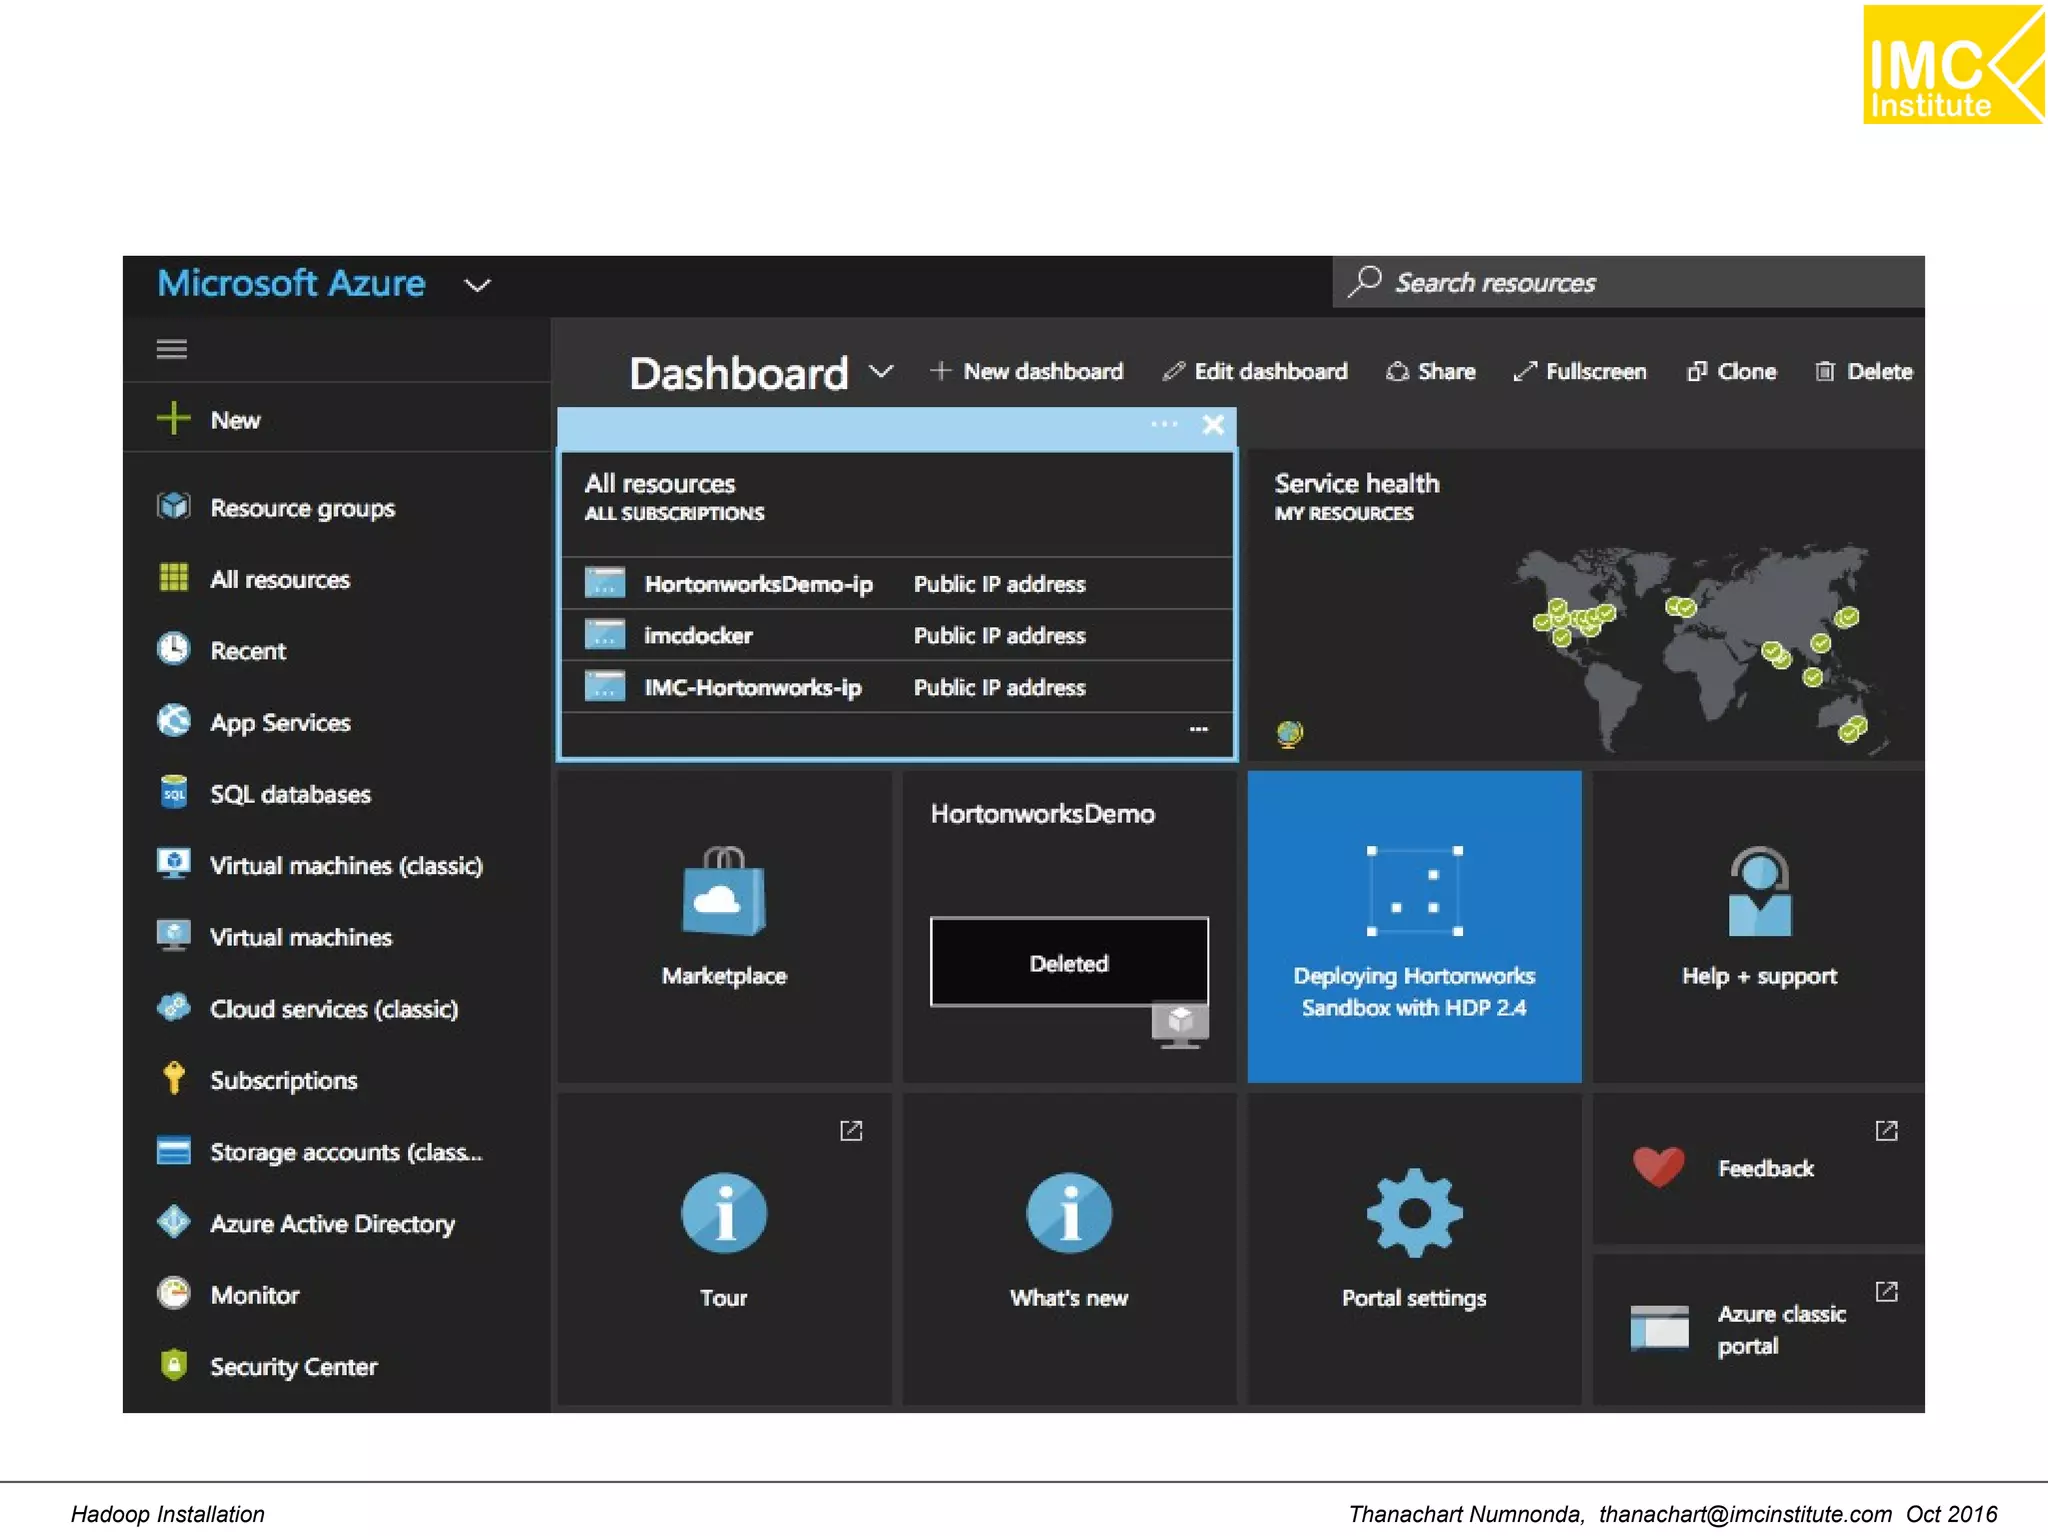
Task: Open the Tour info icon tile
Action: pyautogui.click(x=724, y=1249)
